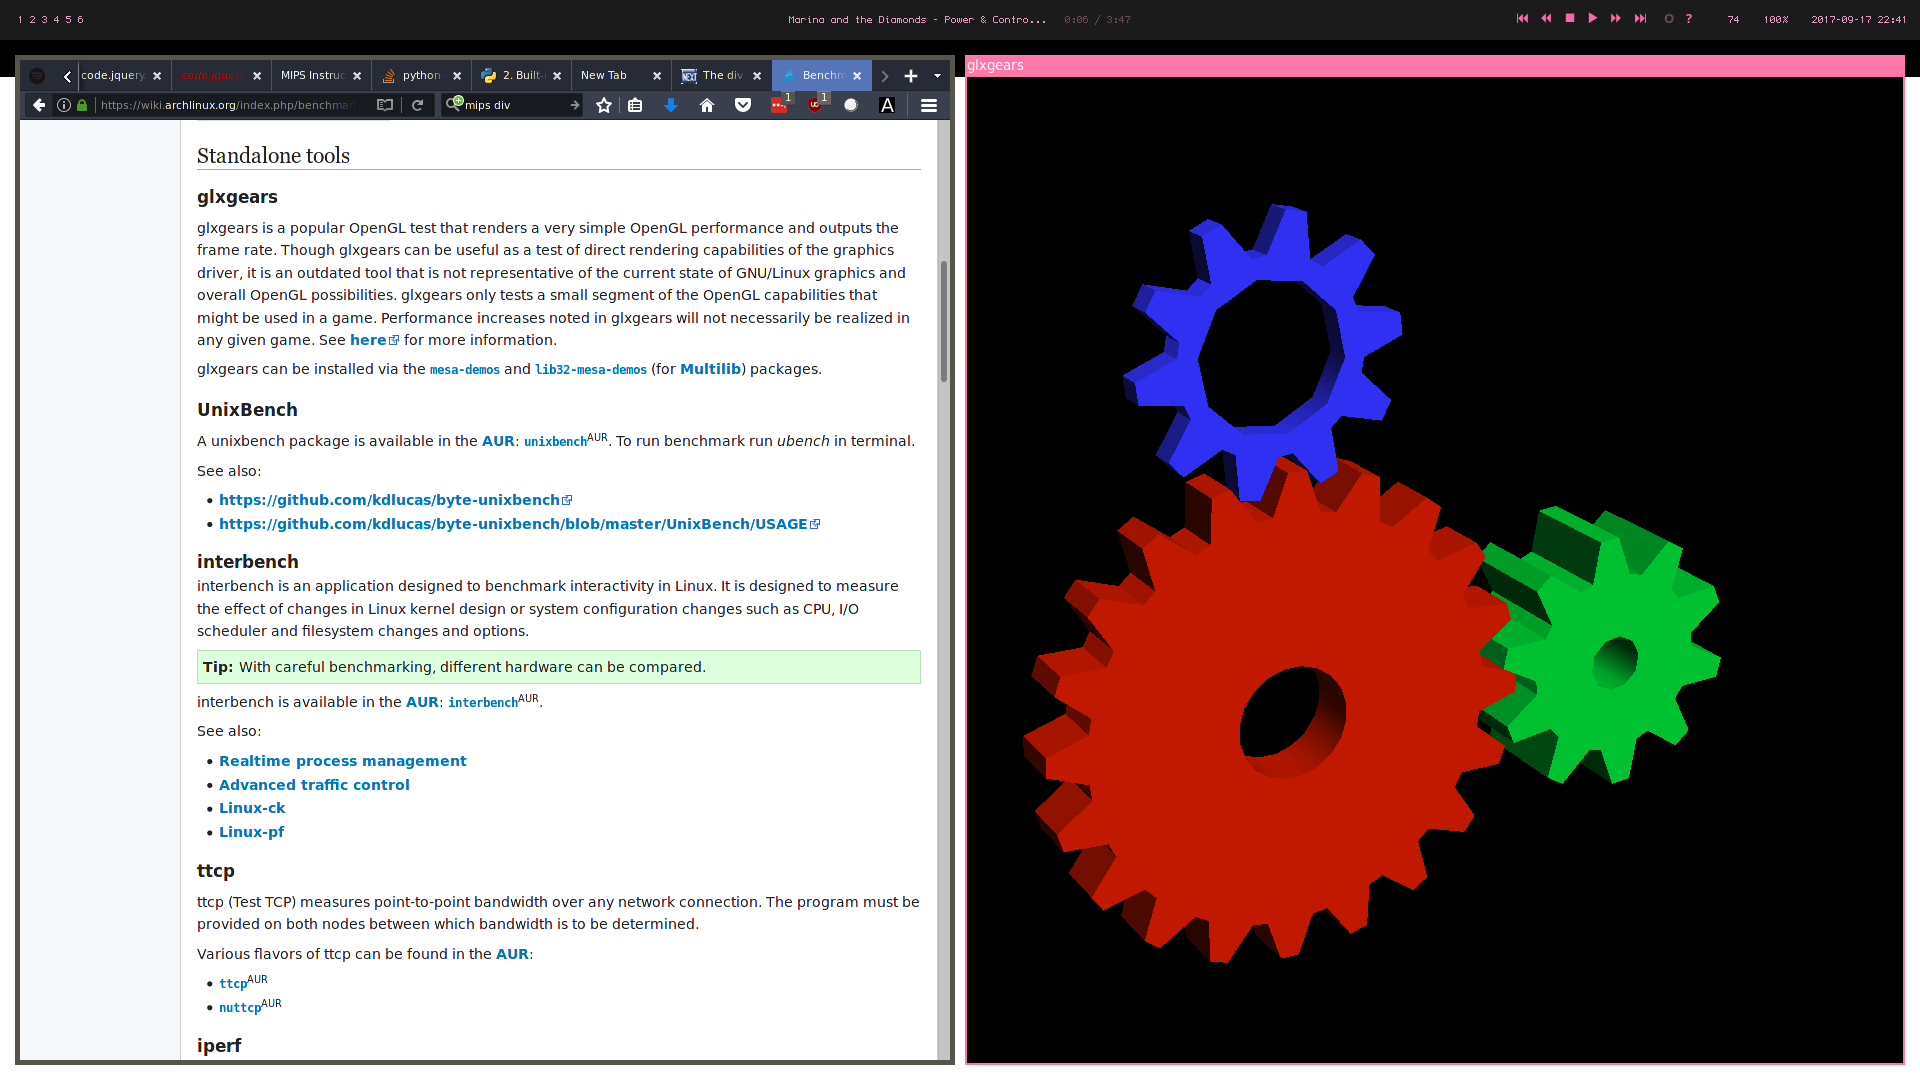Click the Pocket icon in toolbar

[743, 105]
